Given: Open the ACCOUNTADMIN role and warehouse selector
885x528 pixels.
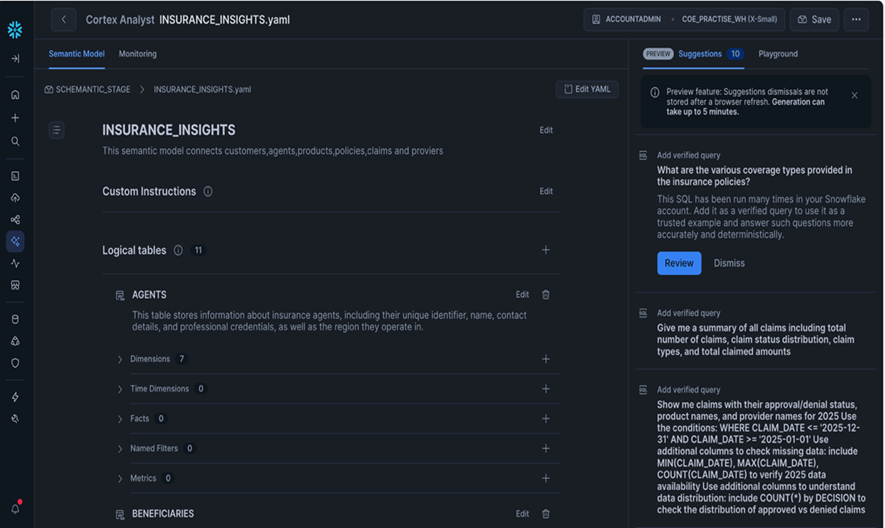Looking at the screenshot, I should [x=685, y=19].
